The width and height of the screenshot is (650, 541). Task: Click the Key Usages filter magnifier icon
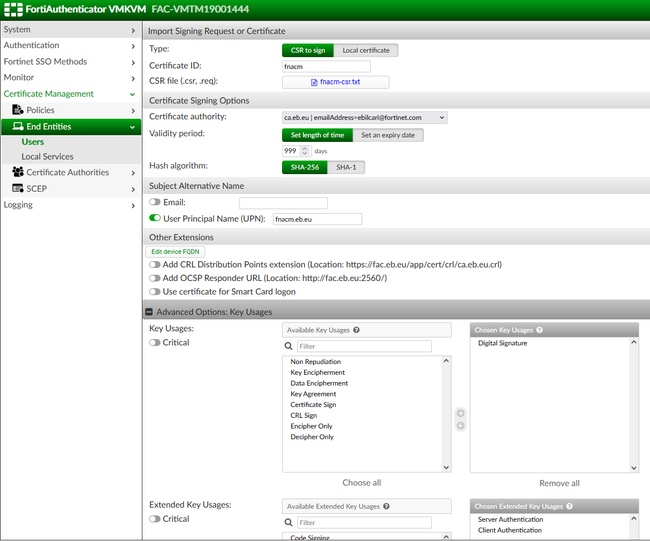coord(289,346)
